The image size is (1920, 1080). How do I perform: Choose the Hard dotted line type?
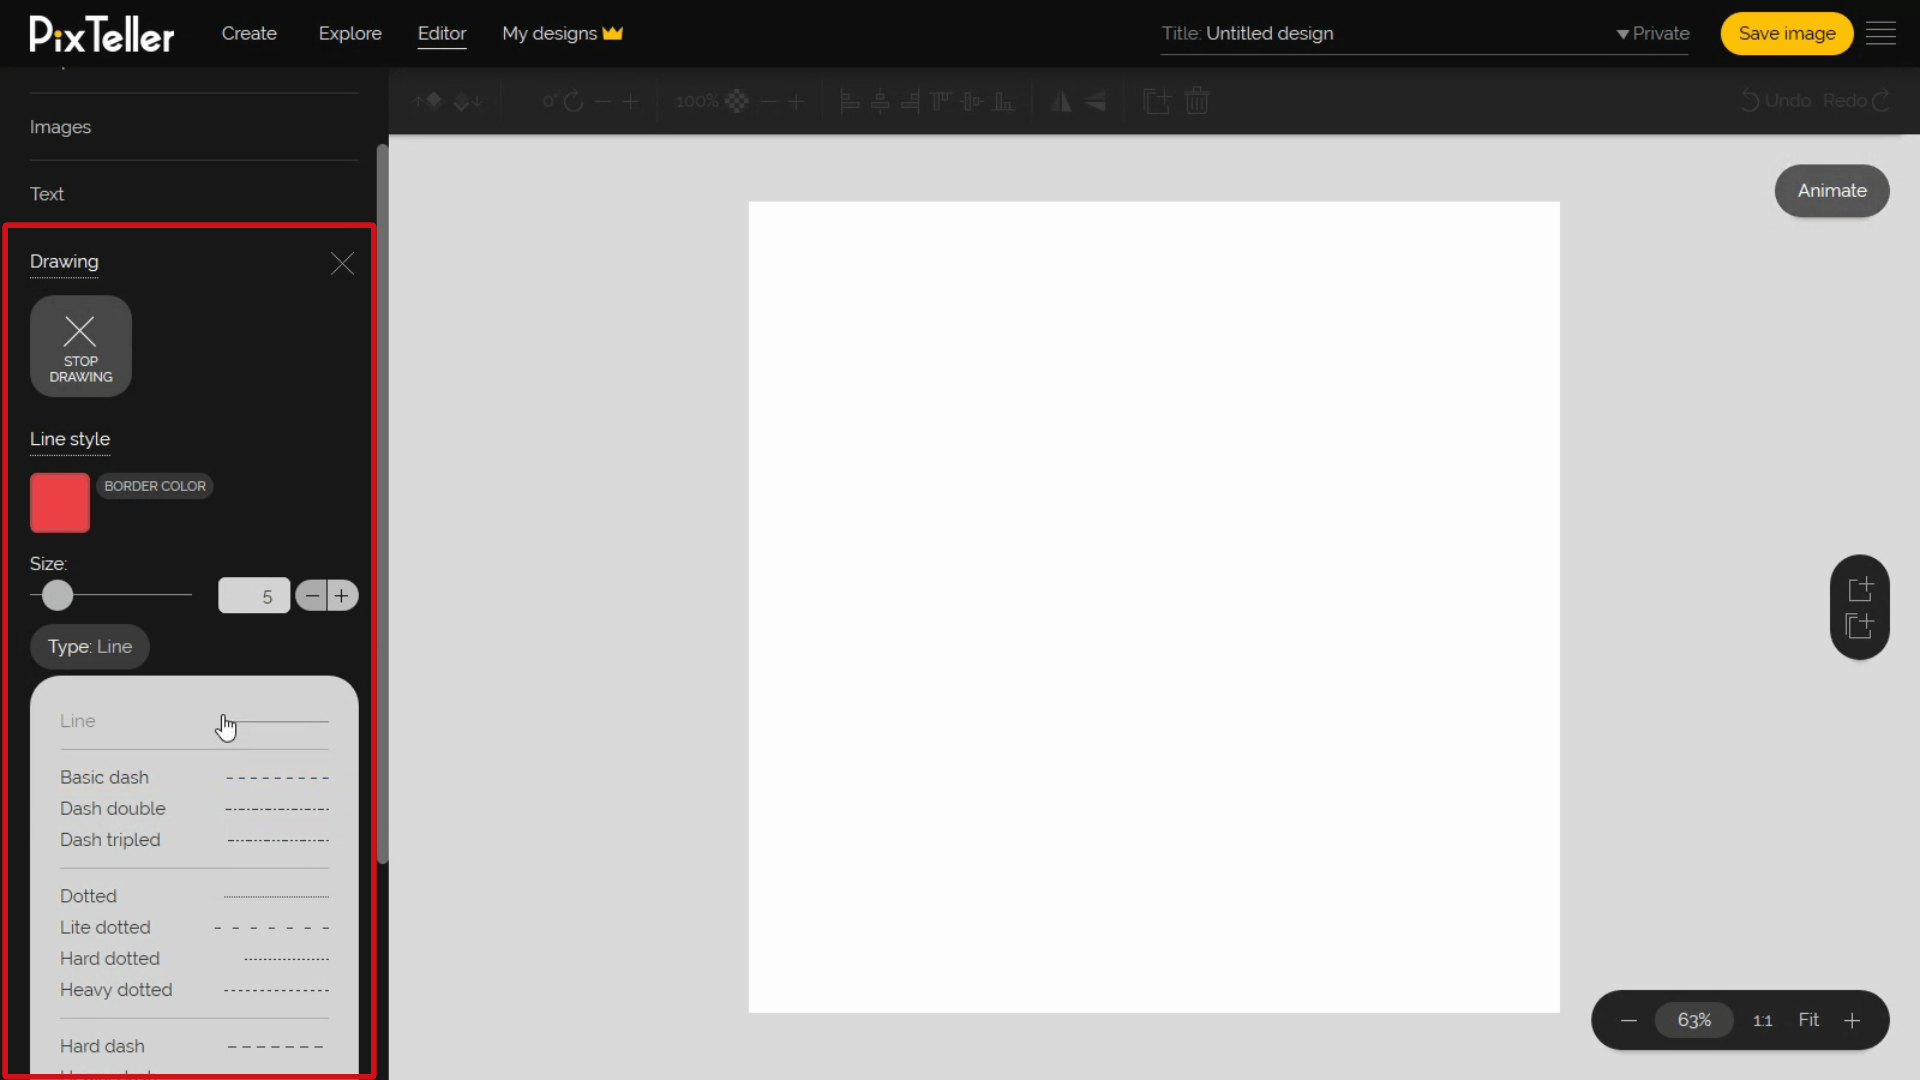[194, 958]
